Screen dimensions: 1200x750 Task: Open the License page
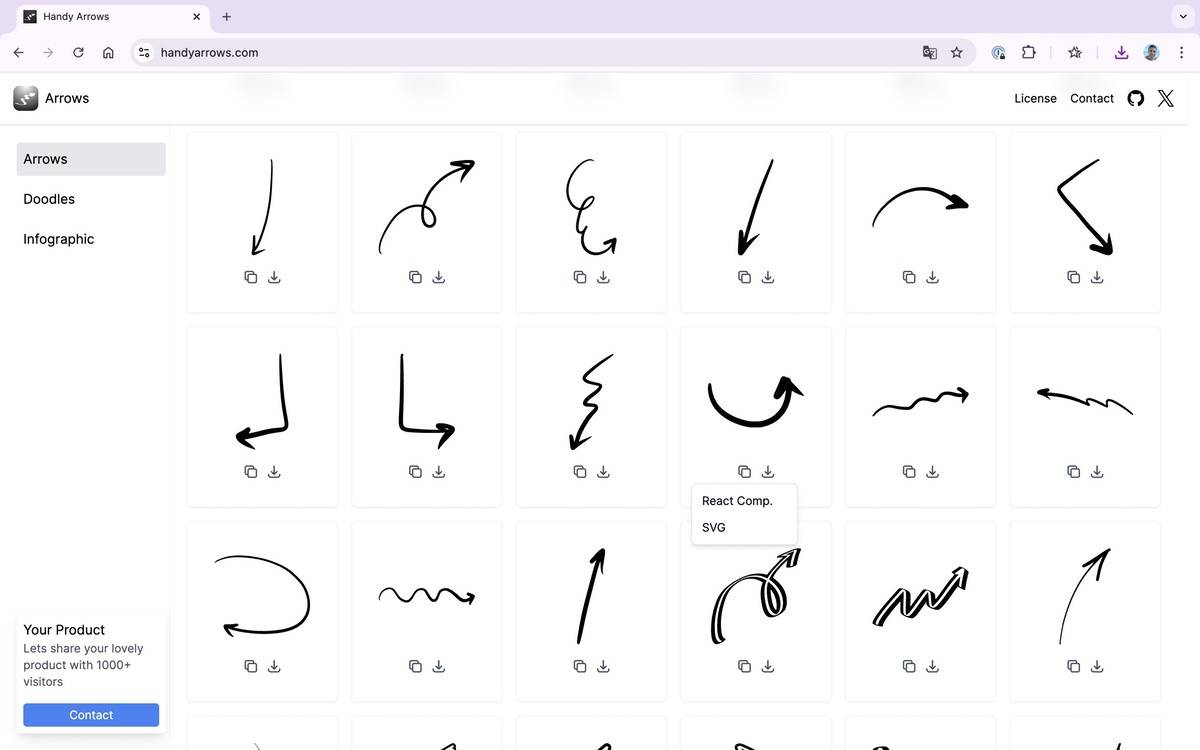click(1035, 98)
